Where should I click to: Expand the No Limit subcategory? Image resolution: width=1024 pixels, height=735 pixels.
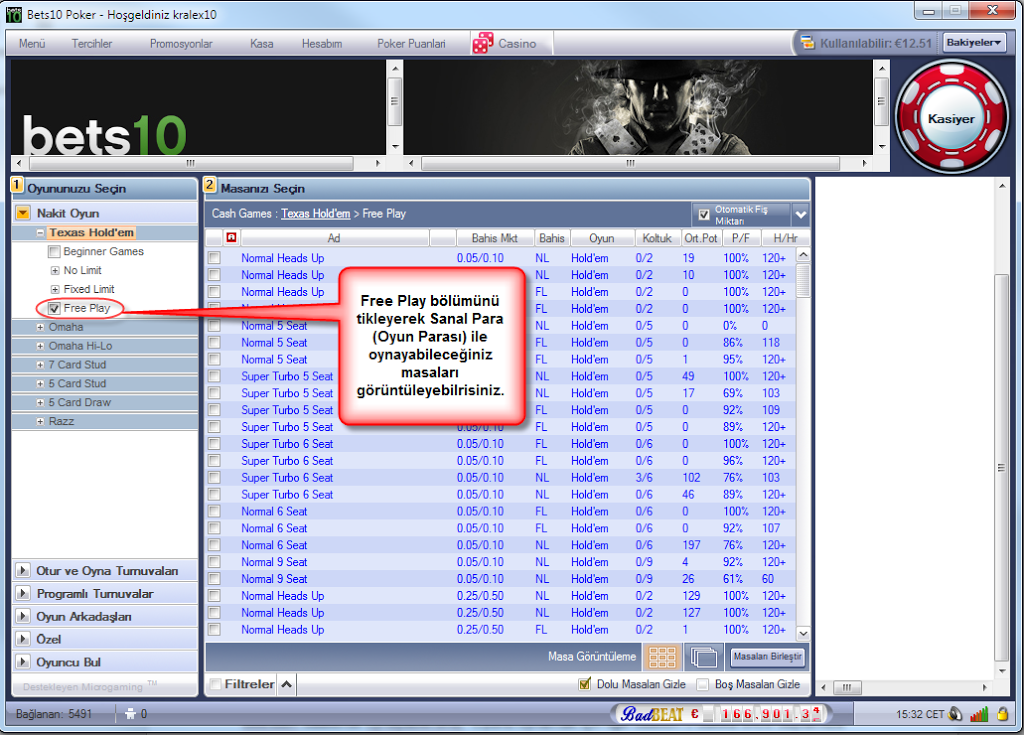(x=55, y=270)
